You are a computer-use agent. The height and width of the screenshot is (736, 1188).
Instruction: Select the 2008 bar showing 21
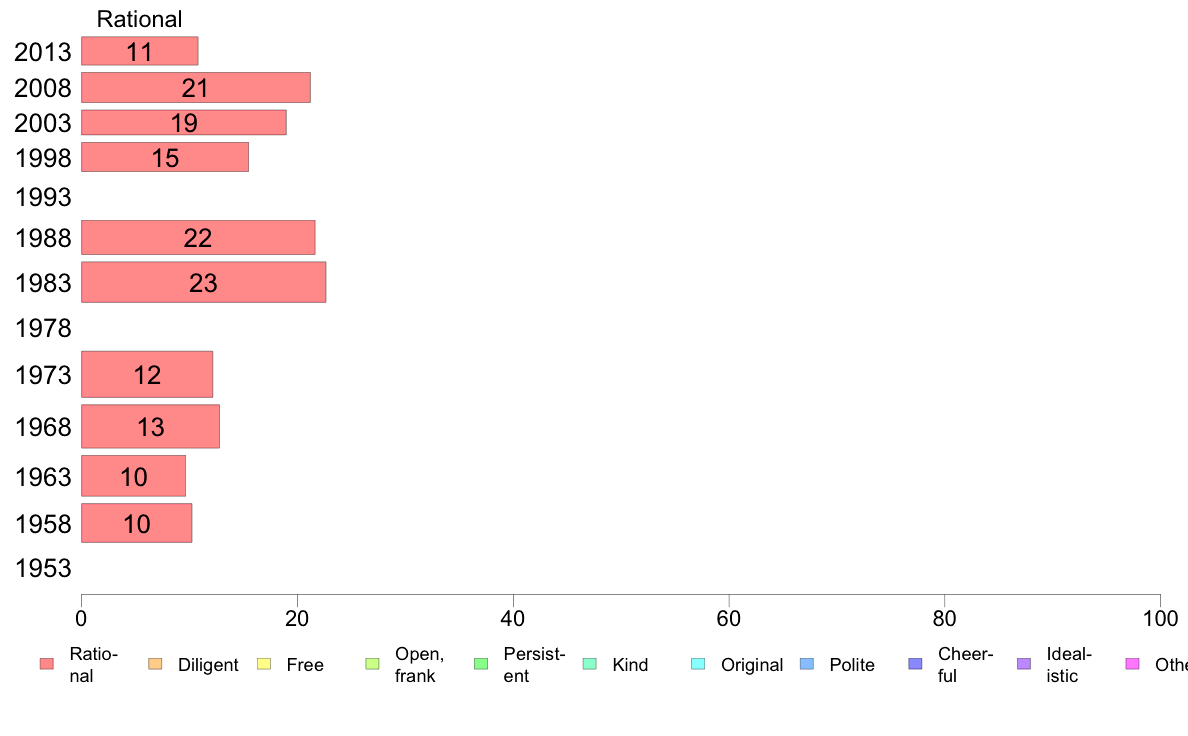pos(195,87)
